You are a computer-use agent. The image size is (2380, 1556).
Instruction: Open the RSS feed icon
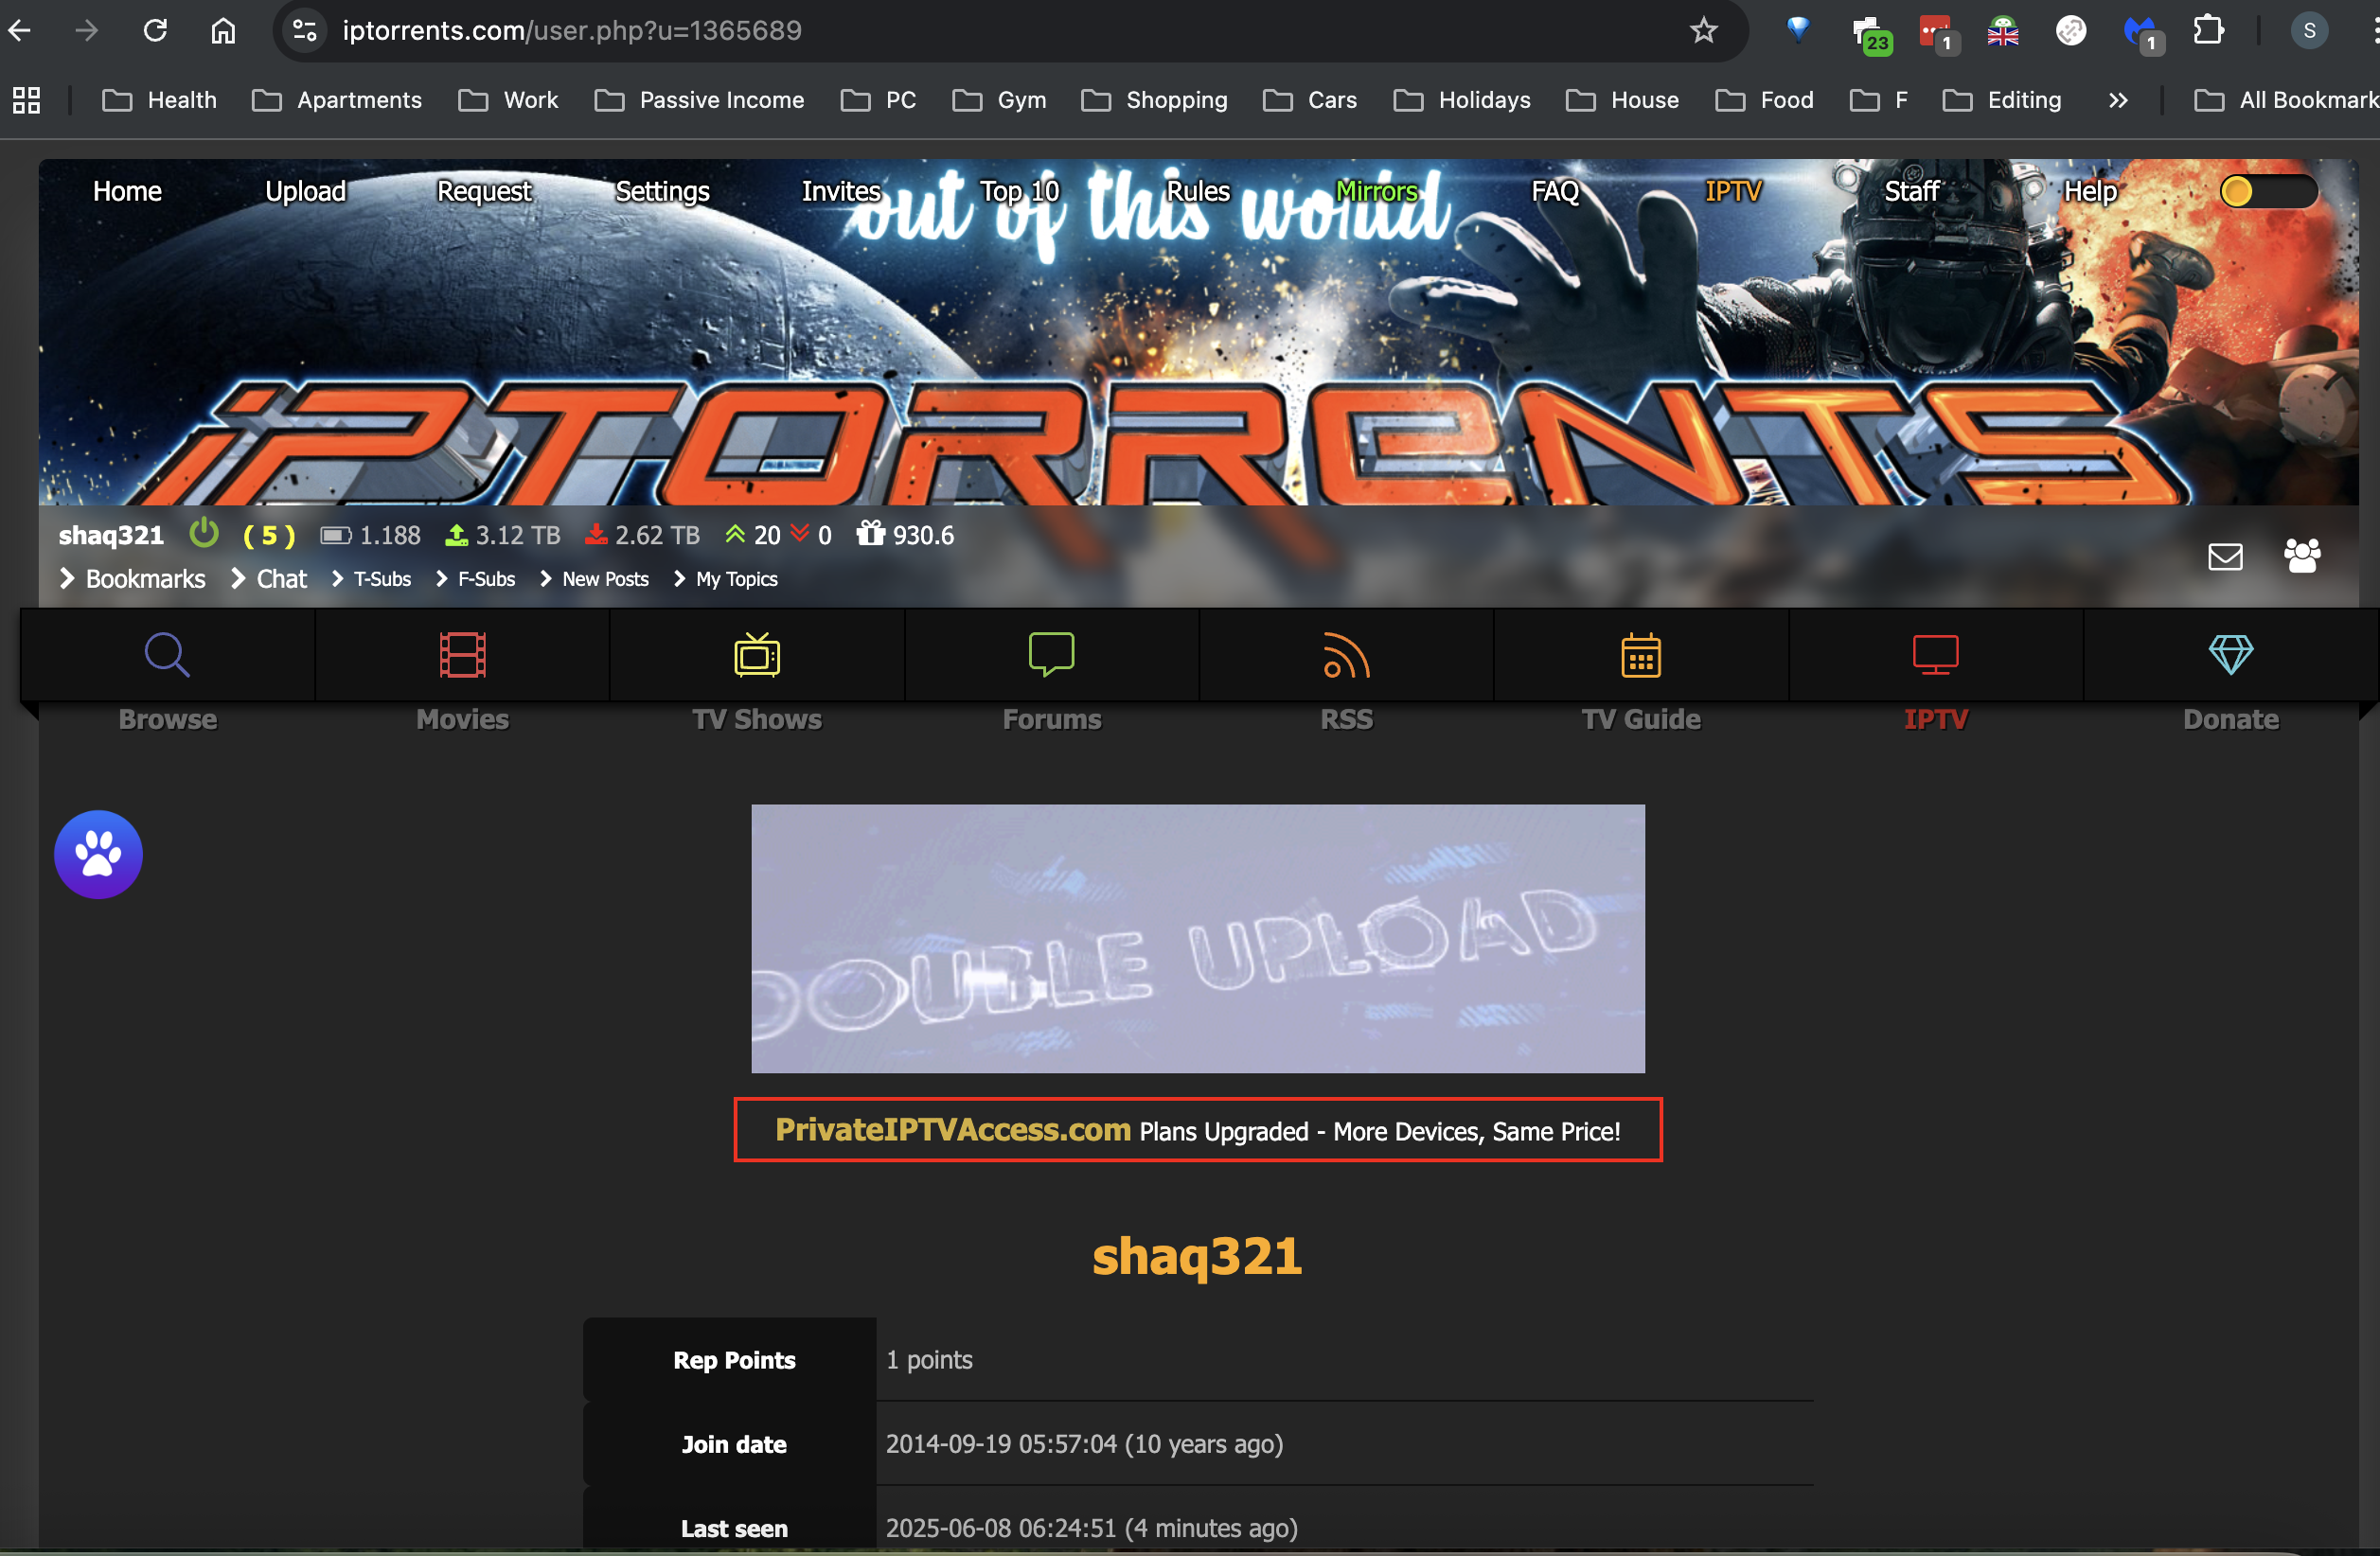pyautogui.click(x=1346, y=655)
